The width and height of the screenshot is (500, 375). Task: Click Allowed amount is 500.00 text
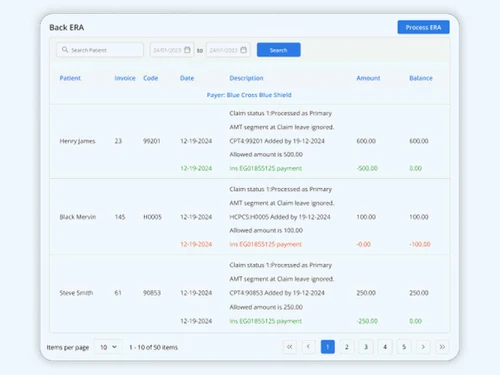tap(266, 154)
